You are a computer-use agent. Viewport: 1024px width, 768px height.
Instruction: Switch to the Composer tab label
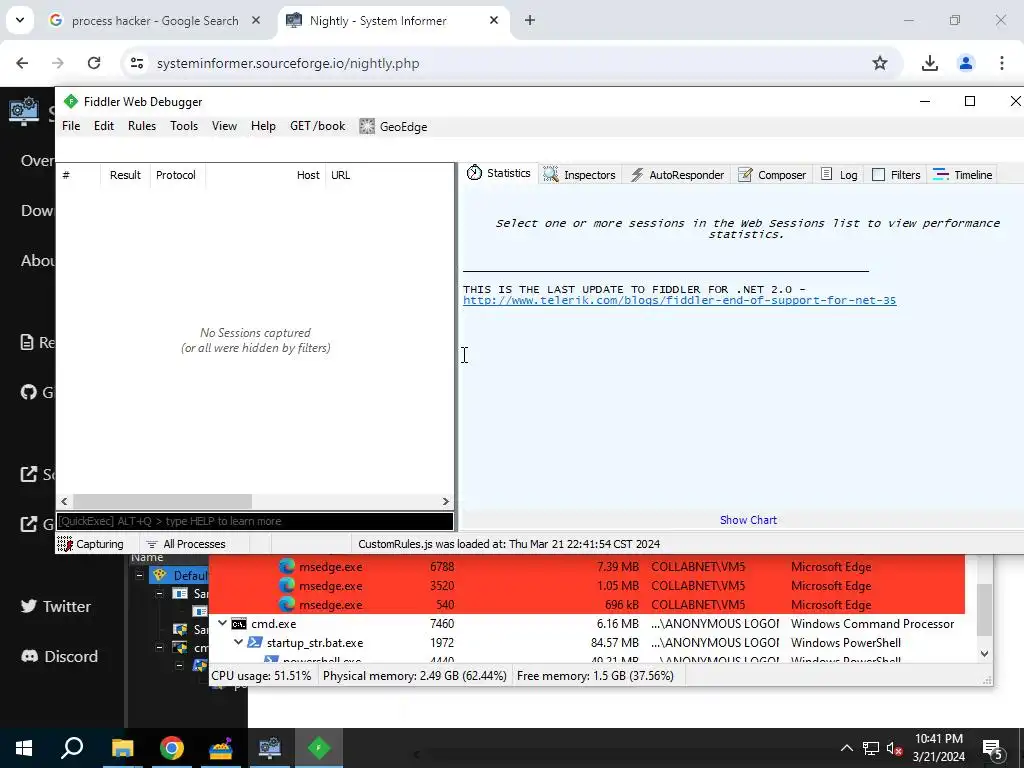(782, 175)
